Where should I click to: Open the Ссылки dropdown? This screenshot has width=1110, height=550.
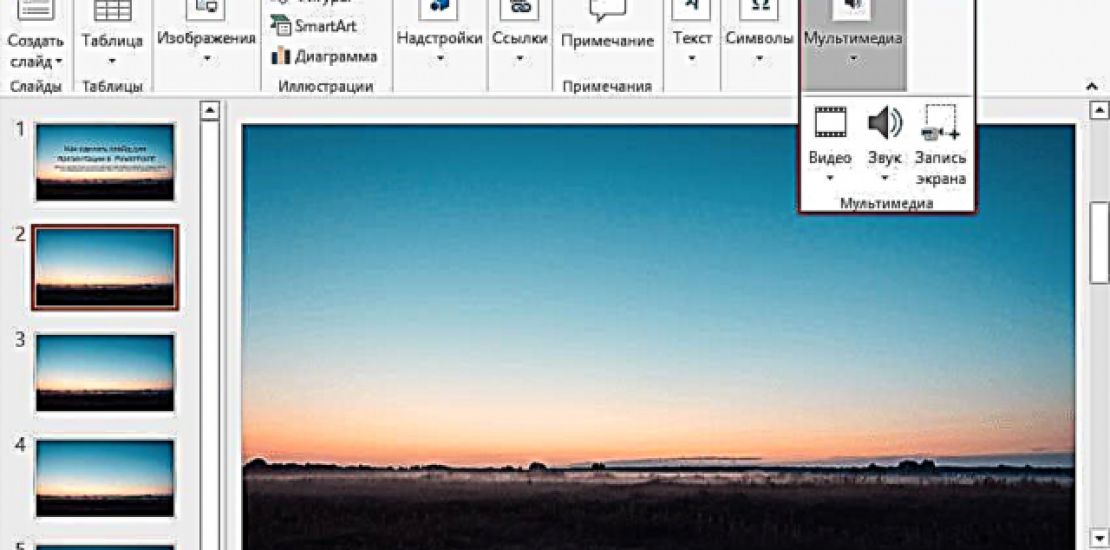(x=520, y=59)
